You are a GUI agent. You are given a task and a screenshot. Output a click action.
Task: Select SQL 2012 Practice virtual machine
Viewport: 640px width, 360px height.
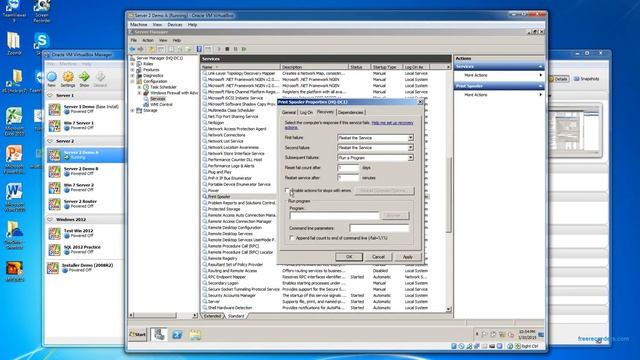(x=84, y=249)
